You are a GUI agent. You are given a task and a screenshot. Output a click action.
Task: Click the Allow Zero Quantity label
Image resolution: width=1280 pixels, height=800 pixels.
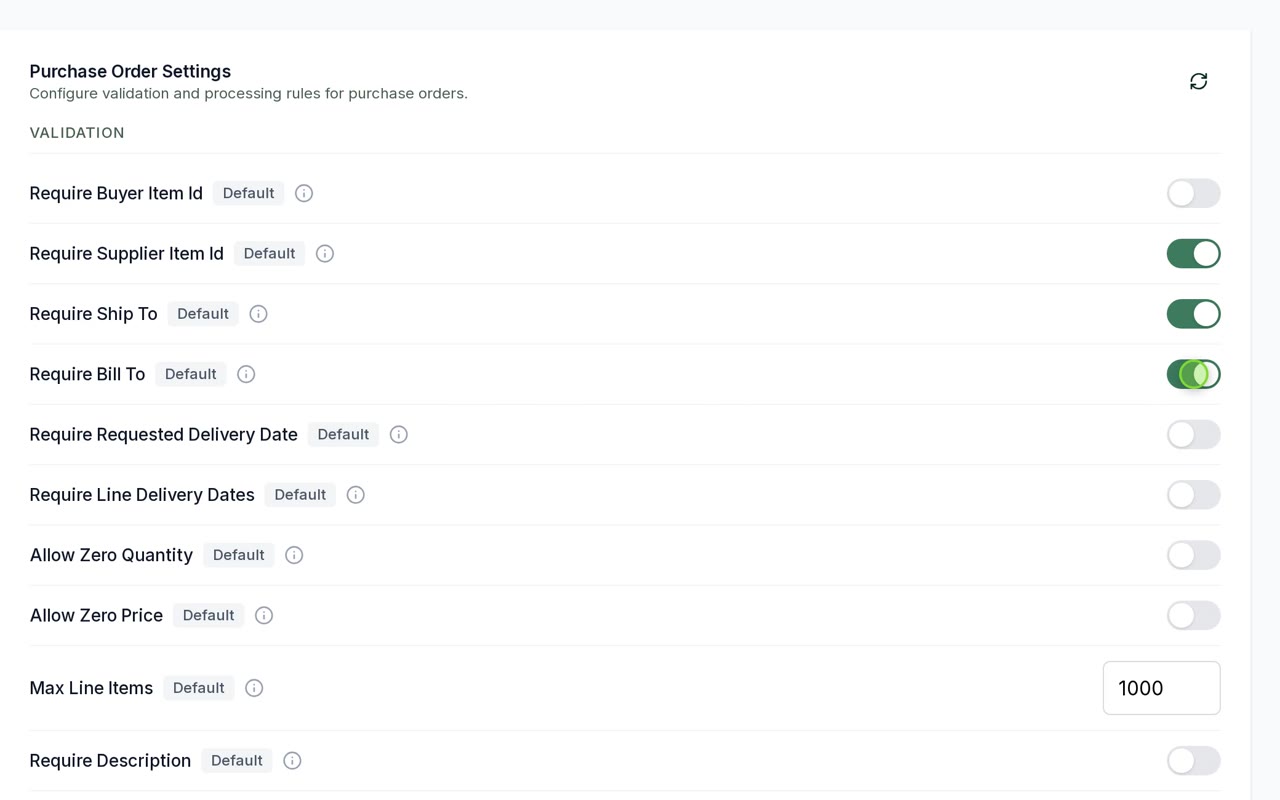click(x=111, y=555)
